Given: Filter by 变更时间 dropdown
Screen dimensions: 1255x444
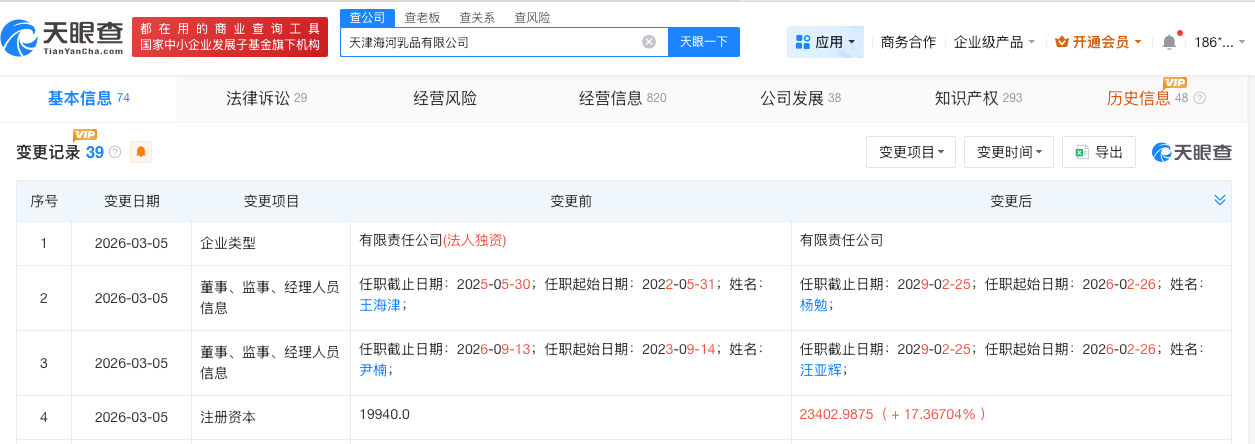Looking at the screenshot, I should (1009, 152).
